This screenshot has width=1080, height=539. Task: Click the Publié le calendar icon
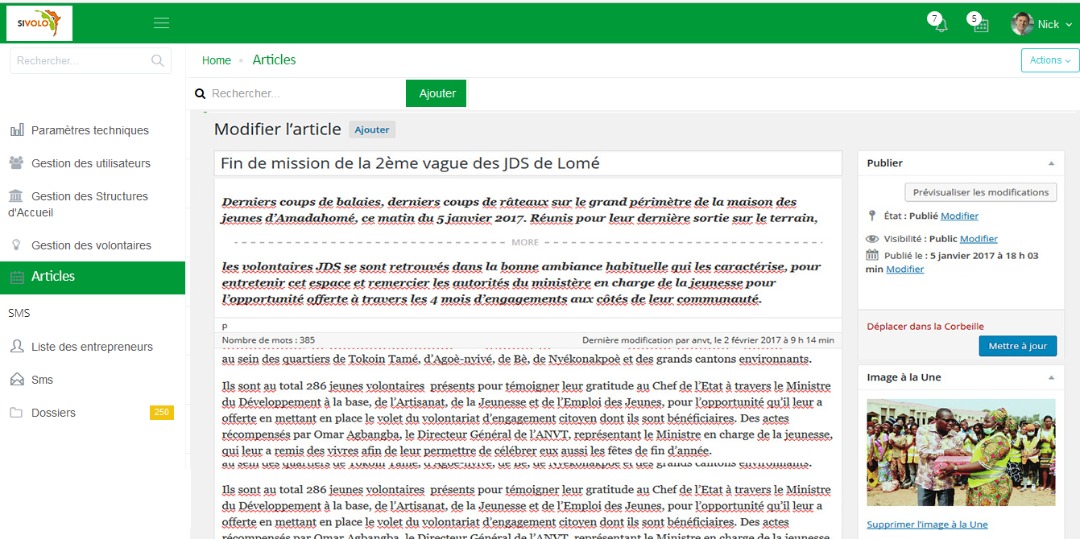872,255
